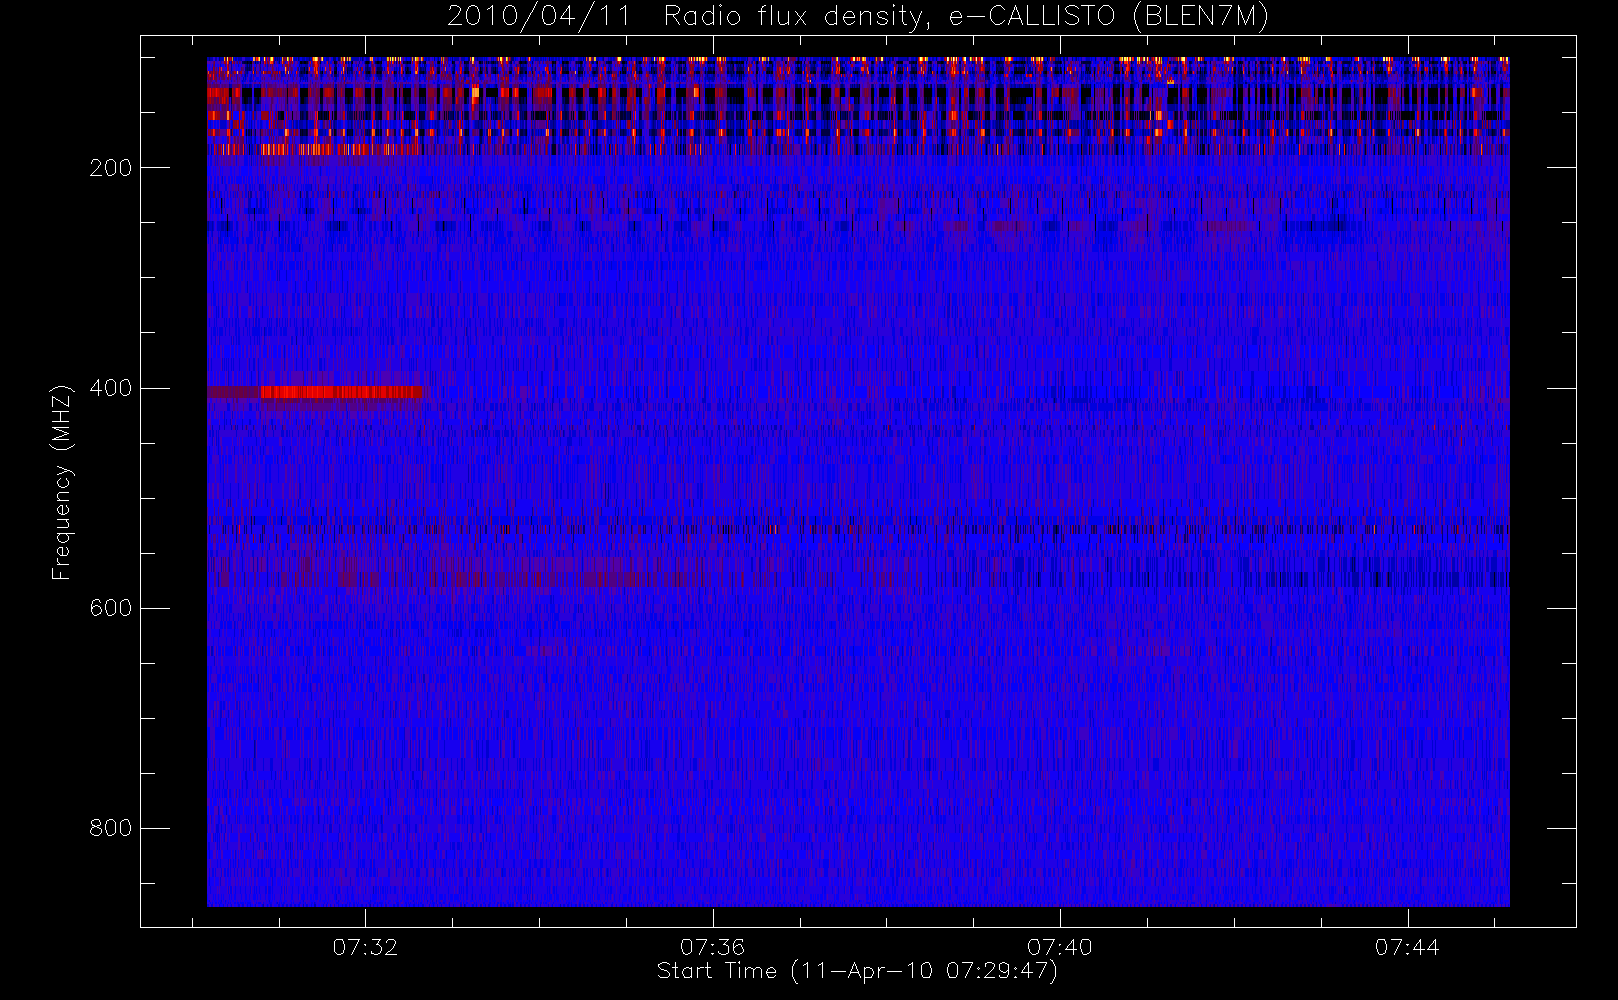Select the 800 frequency tick label

point(111,828)
